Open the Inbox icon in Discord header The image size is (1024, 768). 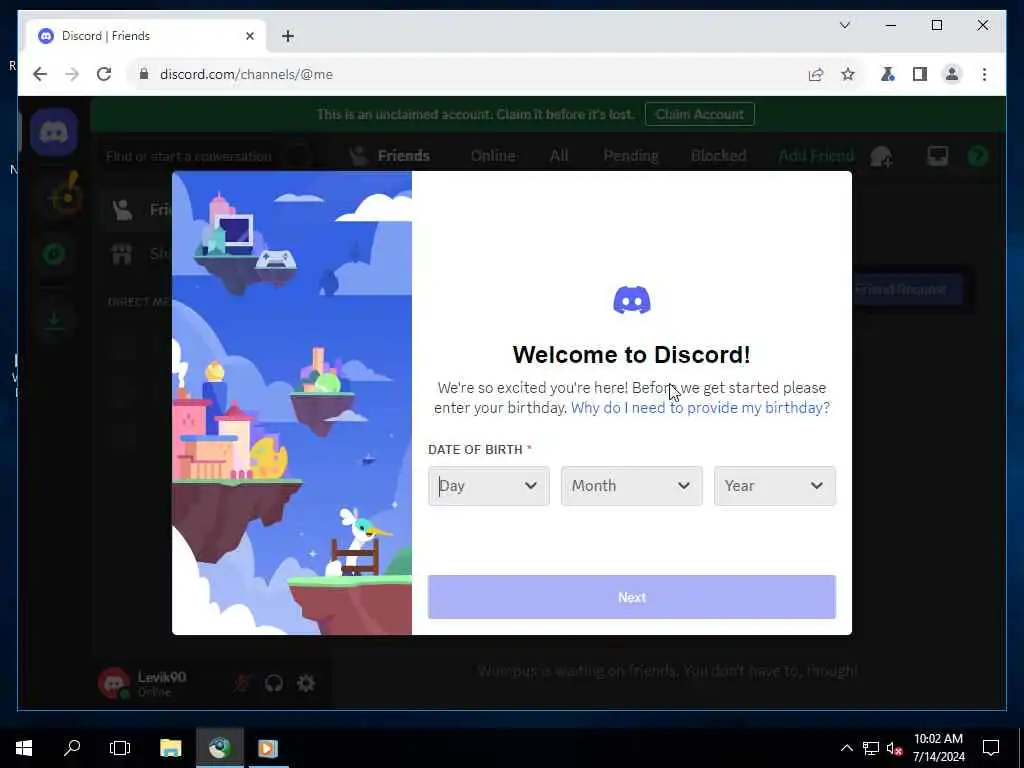coord(938,156)
